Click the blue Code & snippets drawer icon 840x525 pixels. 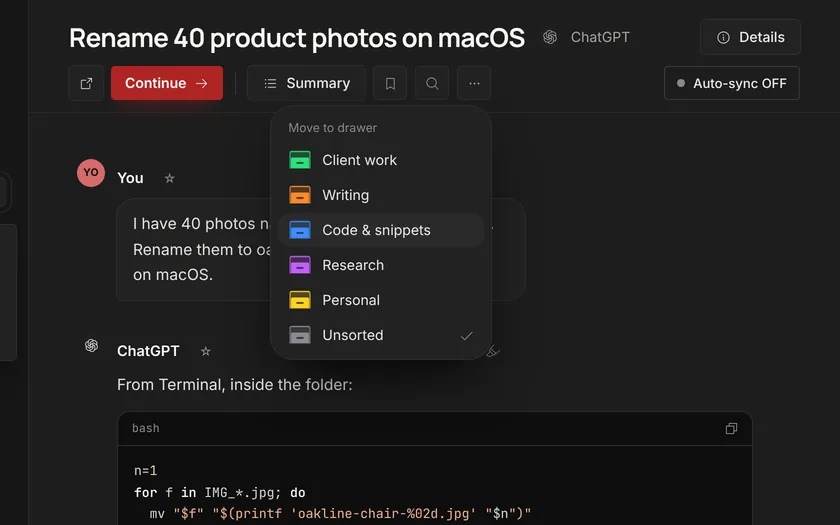(300, 230)
